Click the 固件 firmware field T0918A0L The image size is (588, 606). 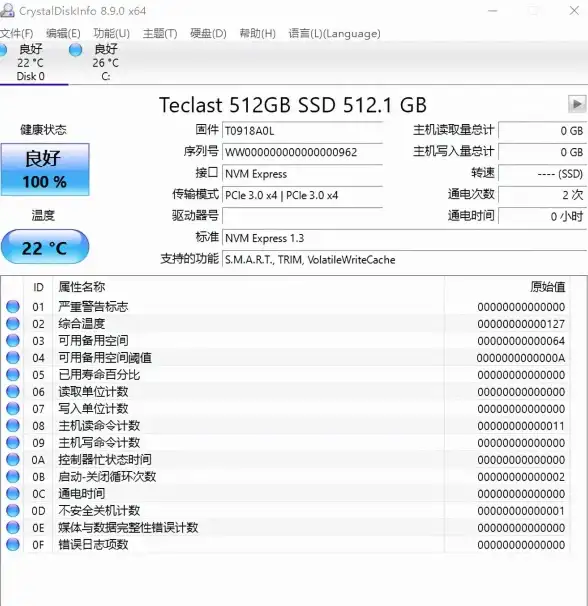(302, 131)
